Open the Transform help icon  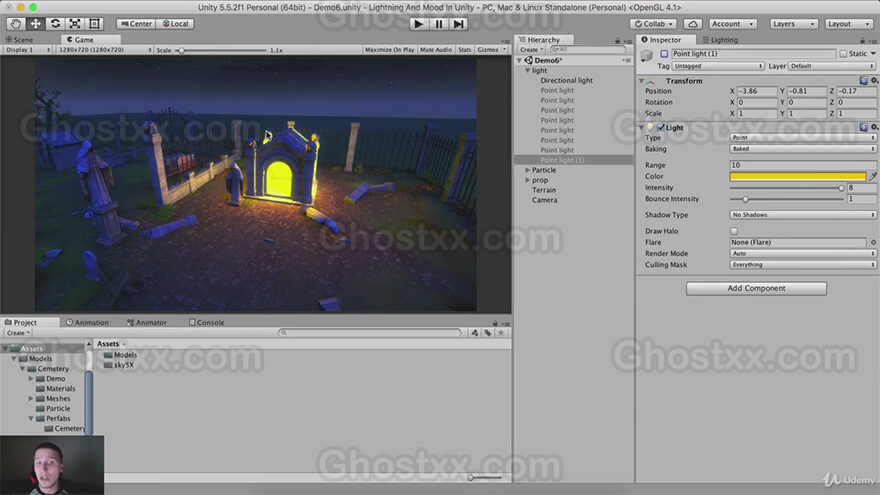[863, 80]
